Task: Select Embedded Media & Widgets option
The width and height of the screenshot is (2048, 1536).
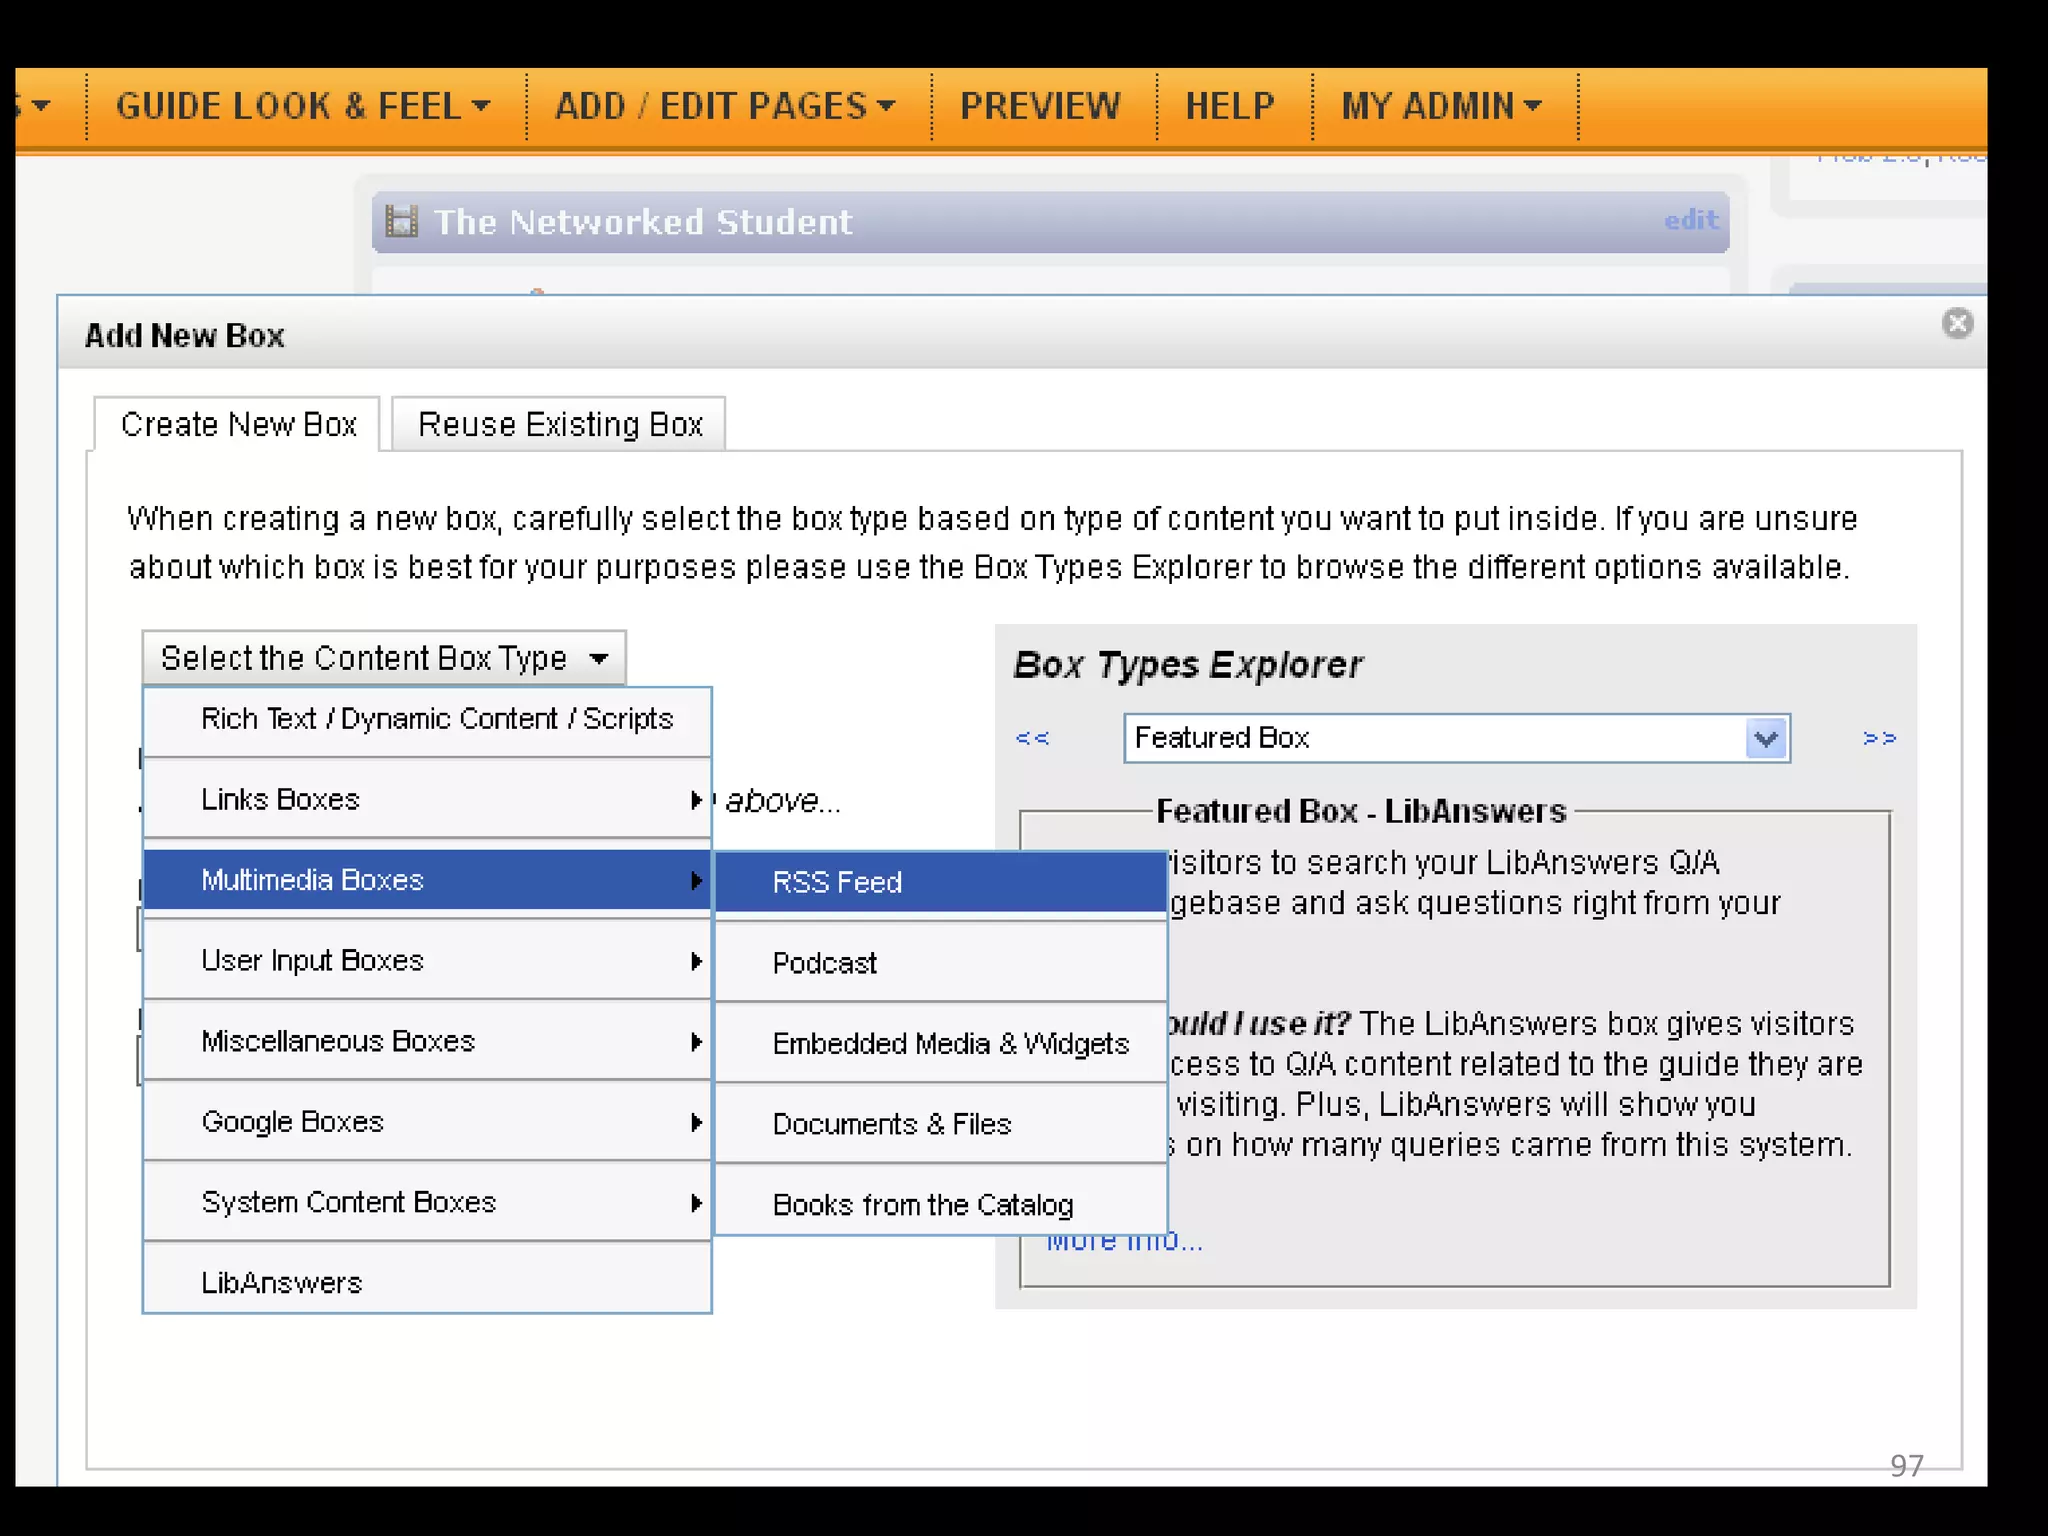Action: 950,1044
